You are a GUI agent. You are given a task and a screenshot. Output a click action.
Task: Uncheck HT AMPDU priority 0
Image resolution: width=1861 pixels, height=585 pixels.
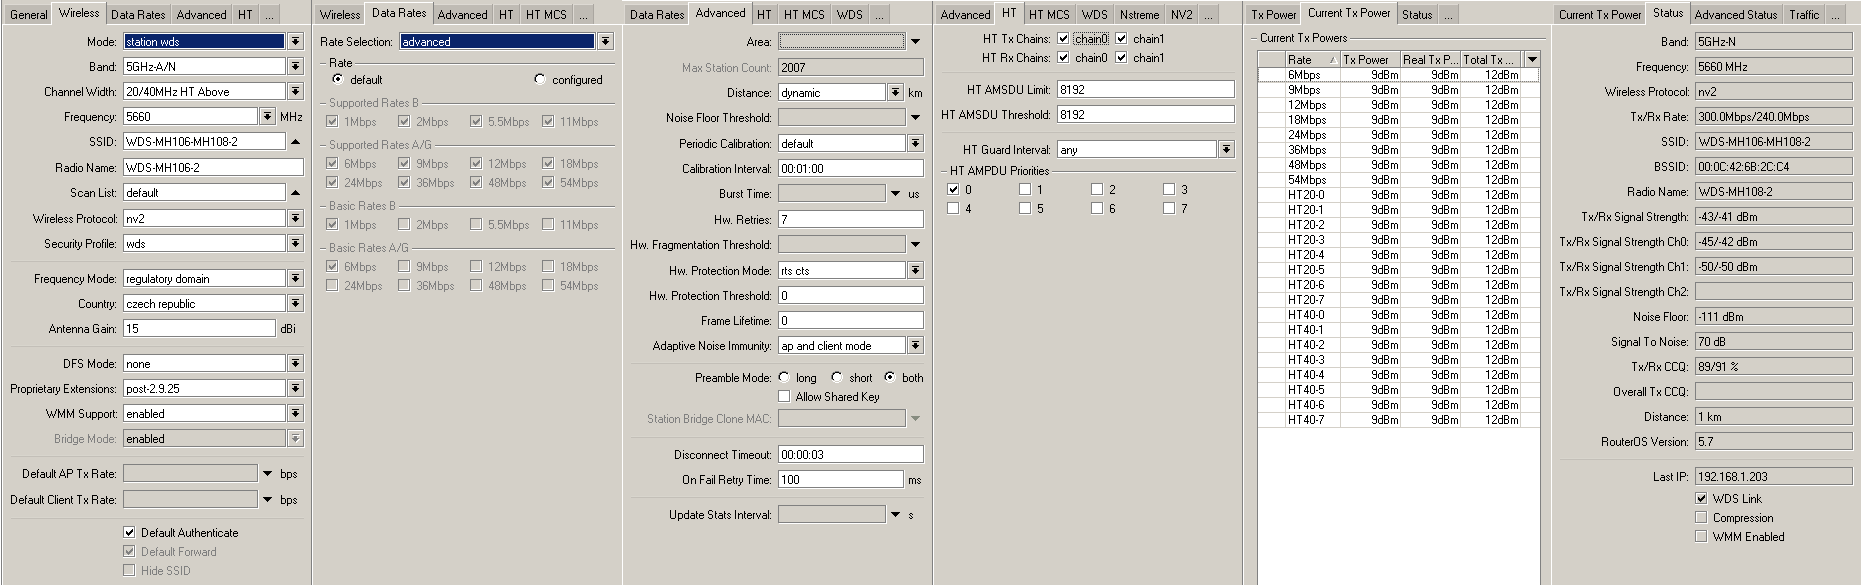pyautogui.click(x=953, y=189)
